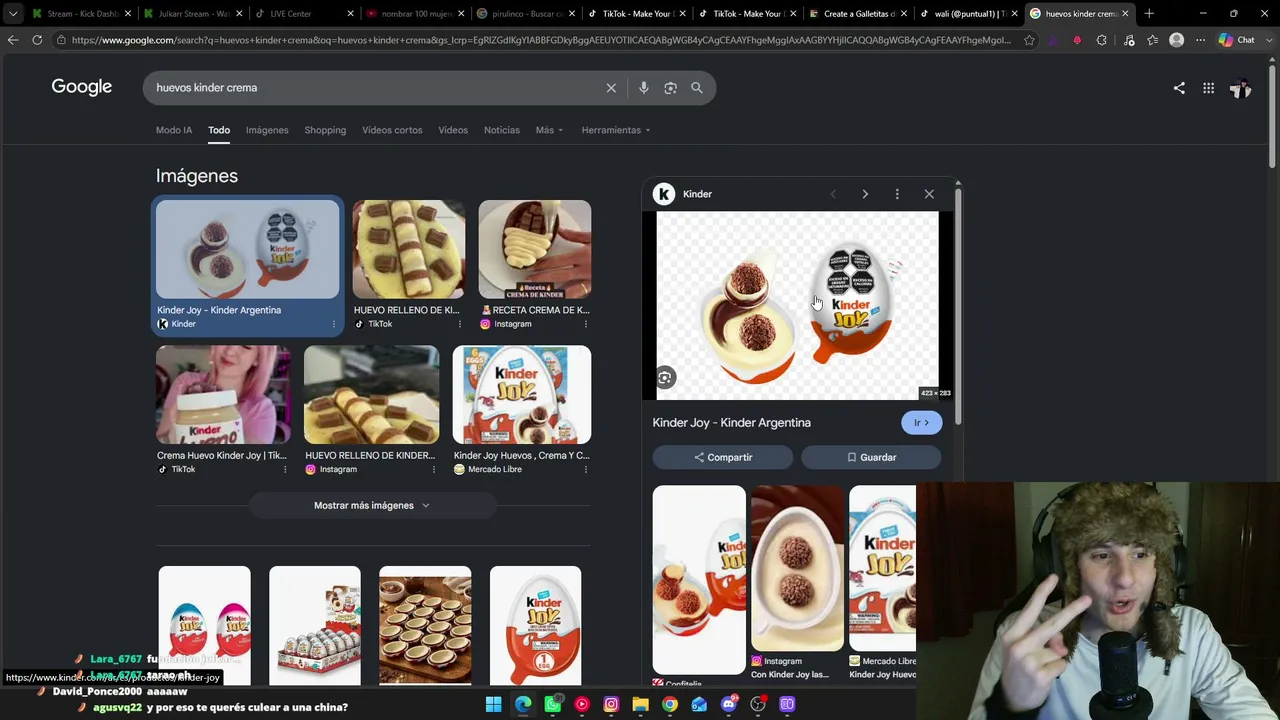Click the Ir button in preview panel
Screen dimensions: 1280x720
[921, 423]
